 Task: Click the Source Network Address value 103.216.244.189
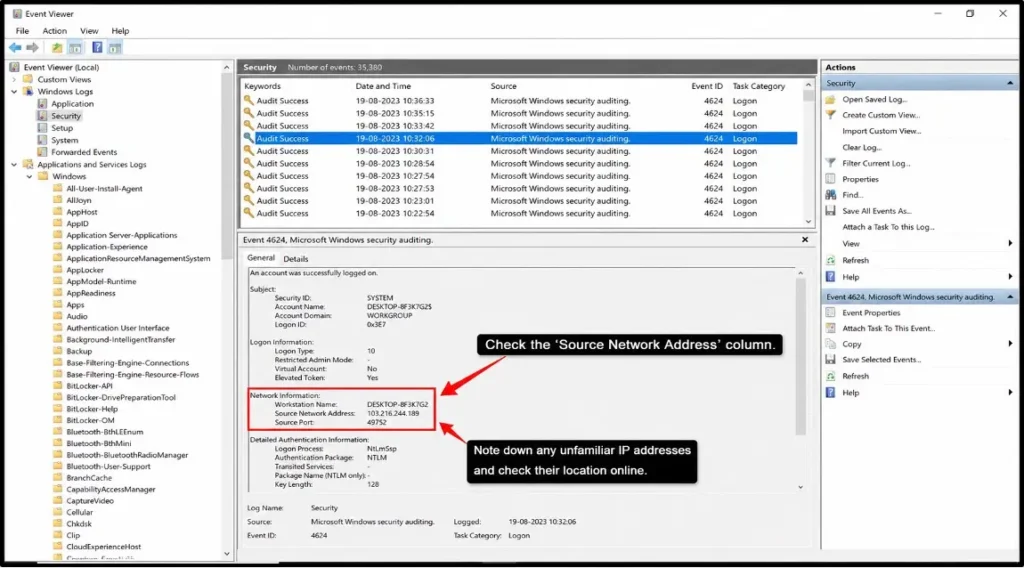tap(392, 413)
